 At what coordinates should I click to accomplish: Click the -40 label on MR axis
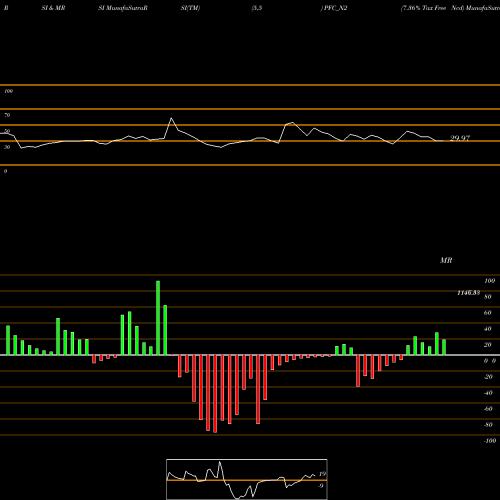(488, 393)
